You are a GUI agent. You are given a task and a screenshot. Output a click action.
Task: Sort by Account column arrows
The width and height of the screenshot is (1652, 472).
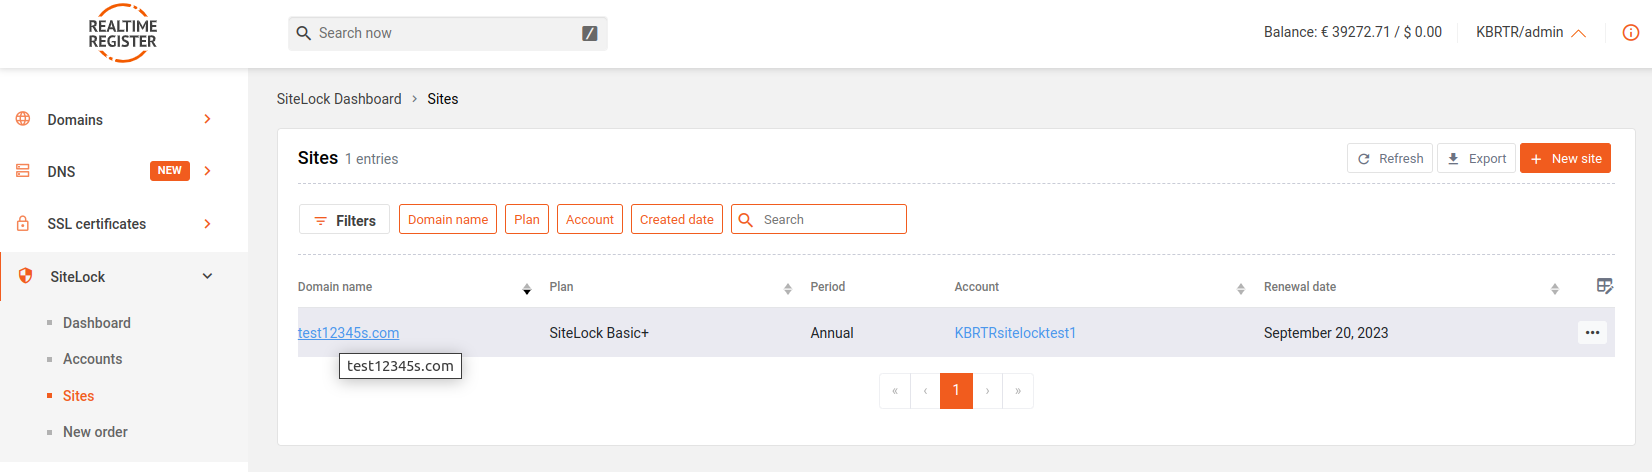point(1241,289)
